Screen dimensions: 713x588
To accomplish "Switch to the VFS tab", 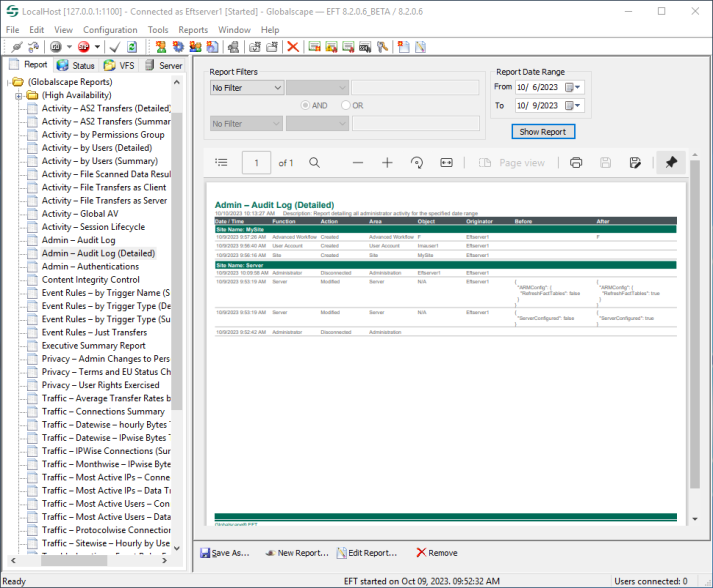I will point(120,65).
